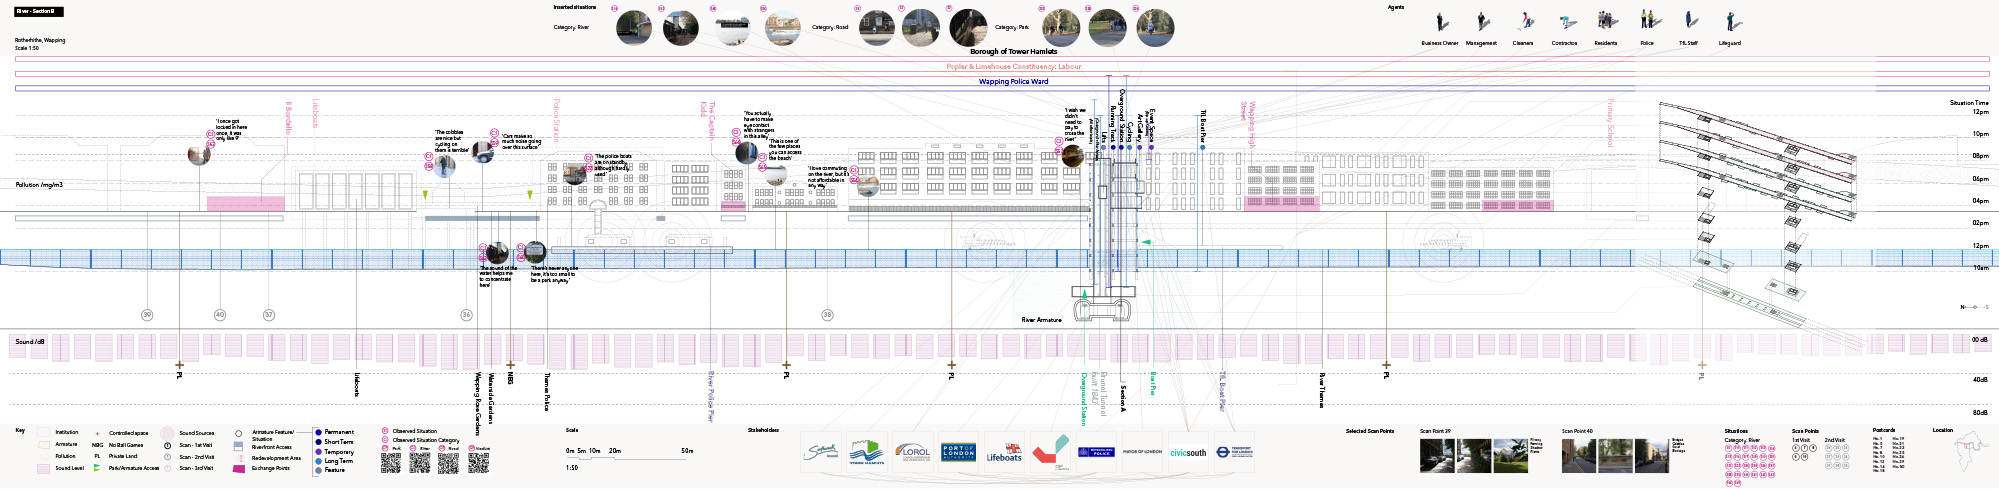Image resolution: width=1999 pixels, height=489 pixels.
Task: Click the civicsouth stakeholder logo
Action: [1188, 453]
